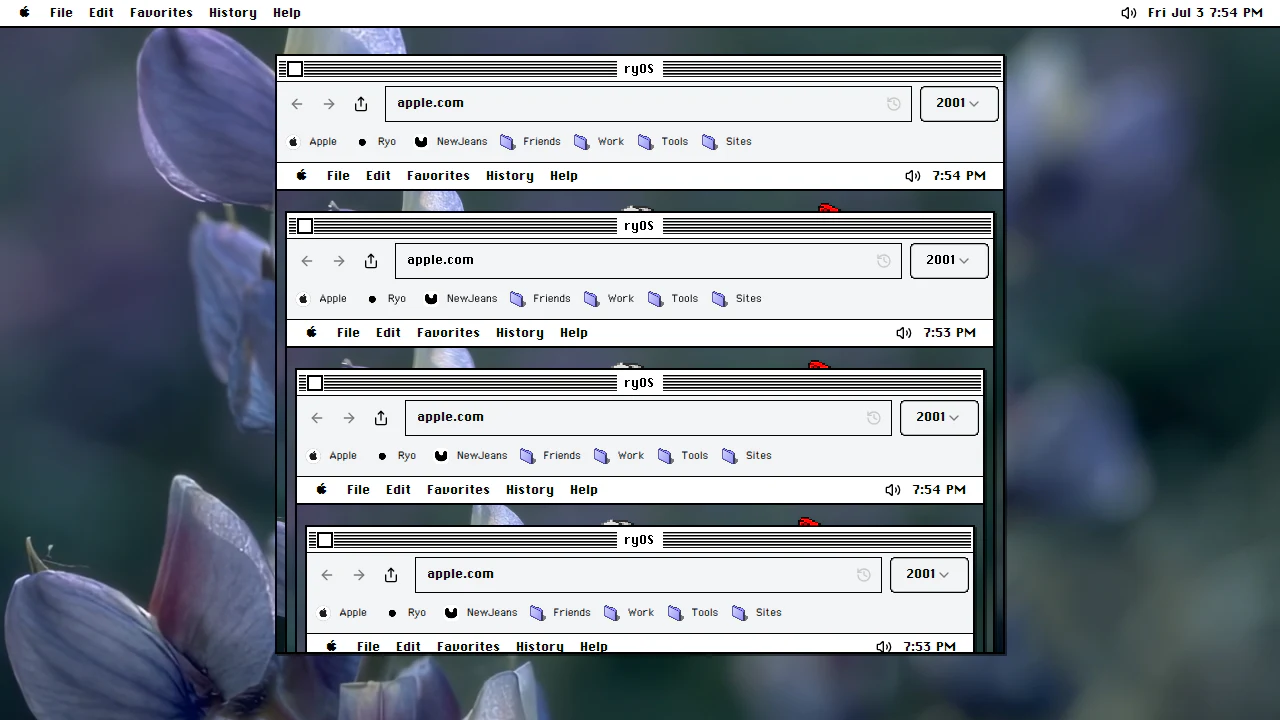1280x720 pixels.
Task: Click volume icon beside third-level 7:54 PM
Action: (893, 490)
